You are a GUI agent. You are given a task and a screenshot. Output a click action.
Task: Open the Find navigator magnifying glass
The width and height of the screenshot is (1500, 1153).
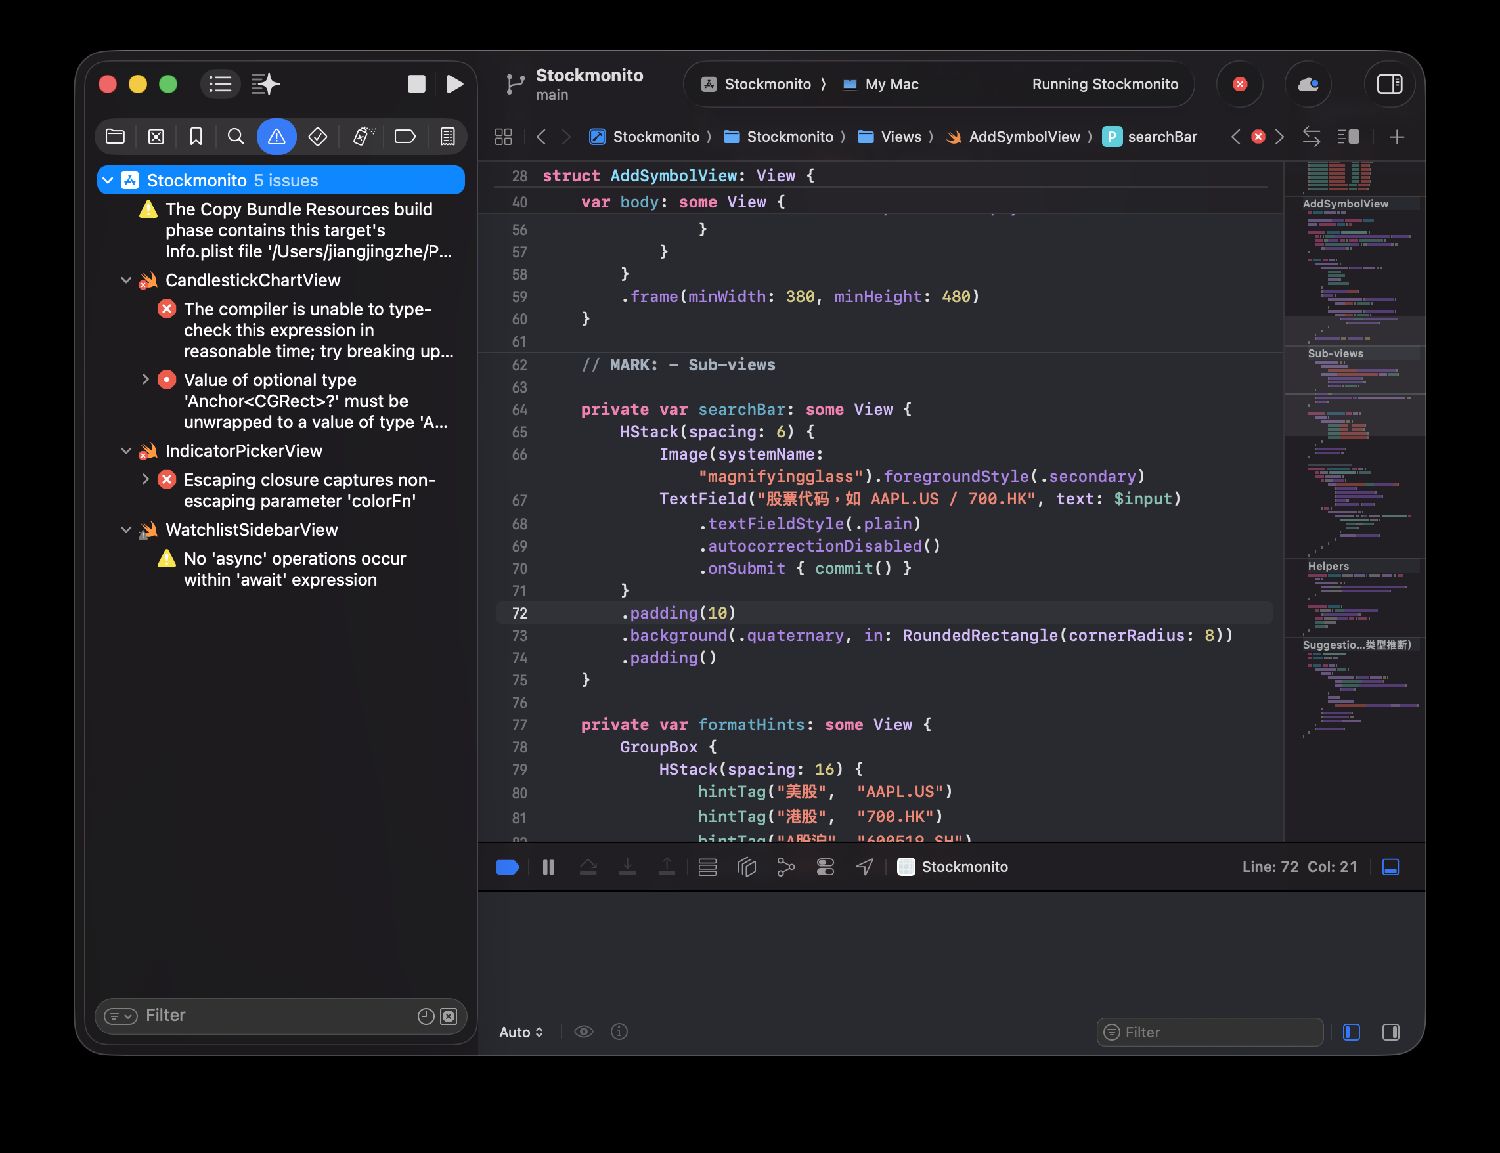point(236,136)
